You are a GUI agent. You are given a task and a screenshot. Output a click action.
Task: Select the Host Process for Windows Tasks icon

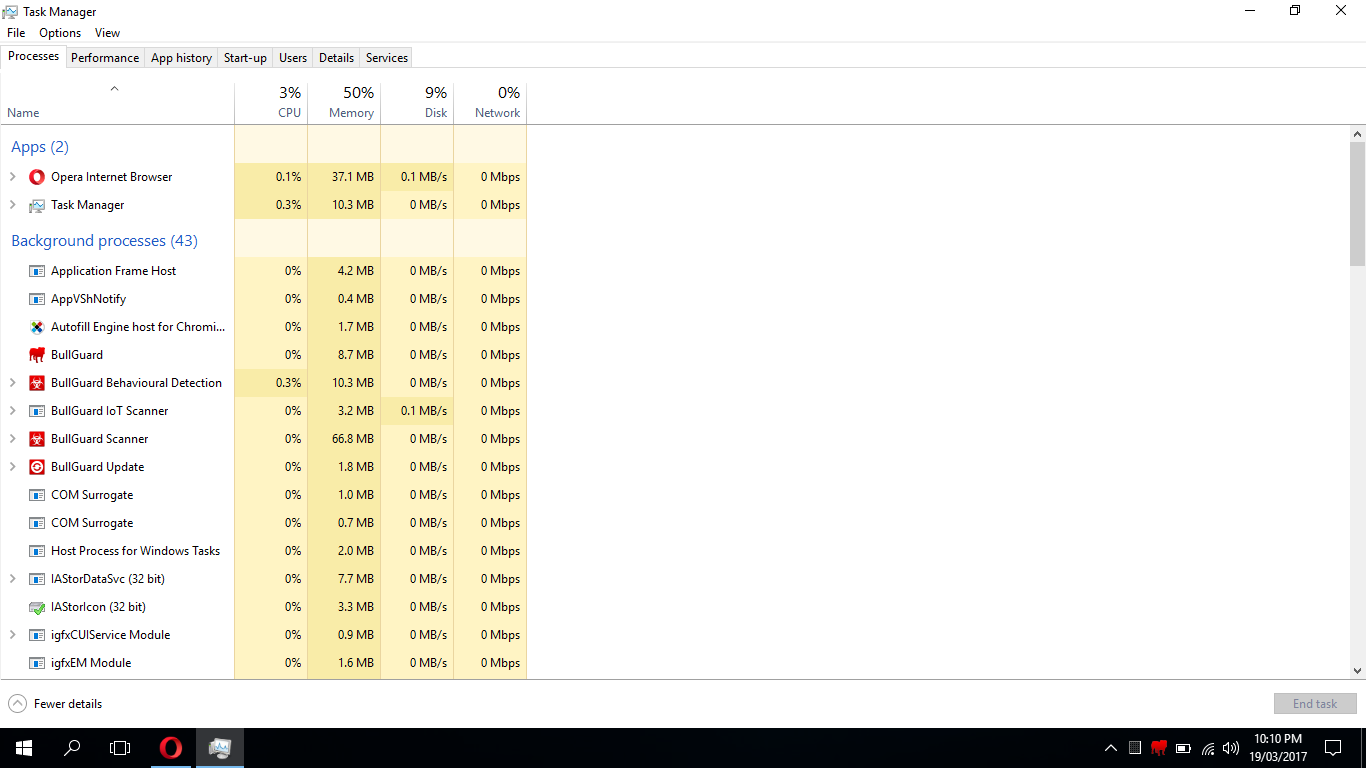pyautogui.click(x=37, y=551)
